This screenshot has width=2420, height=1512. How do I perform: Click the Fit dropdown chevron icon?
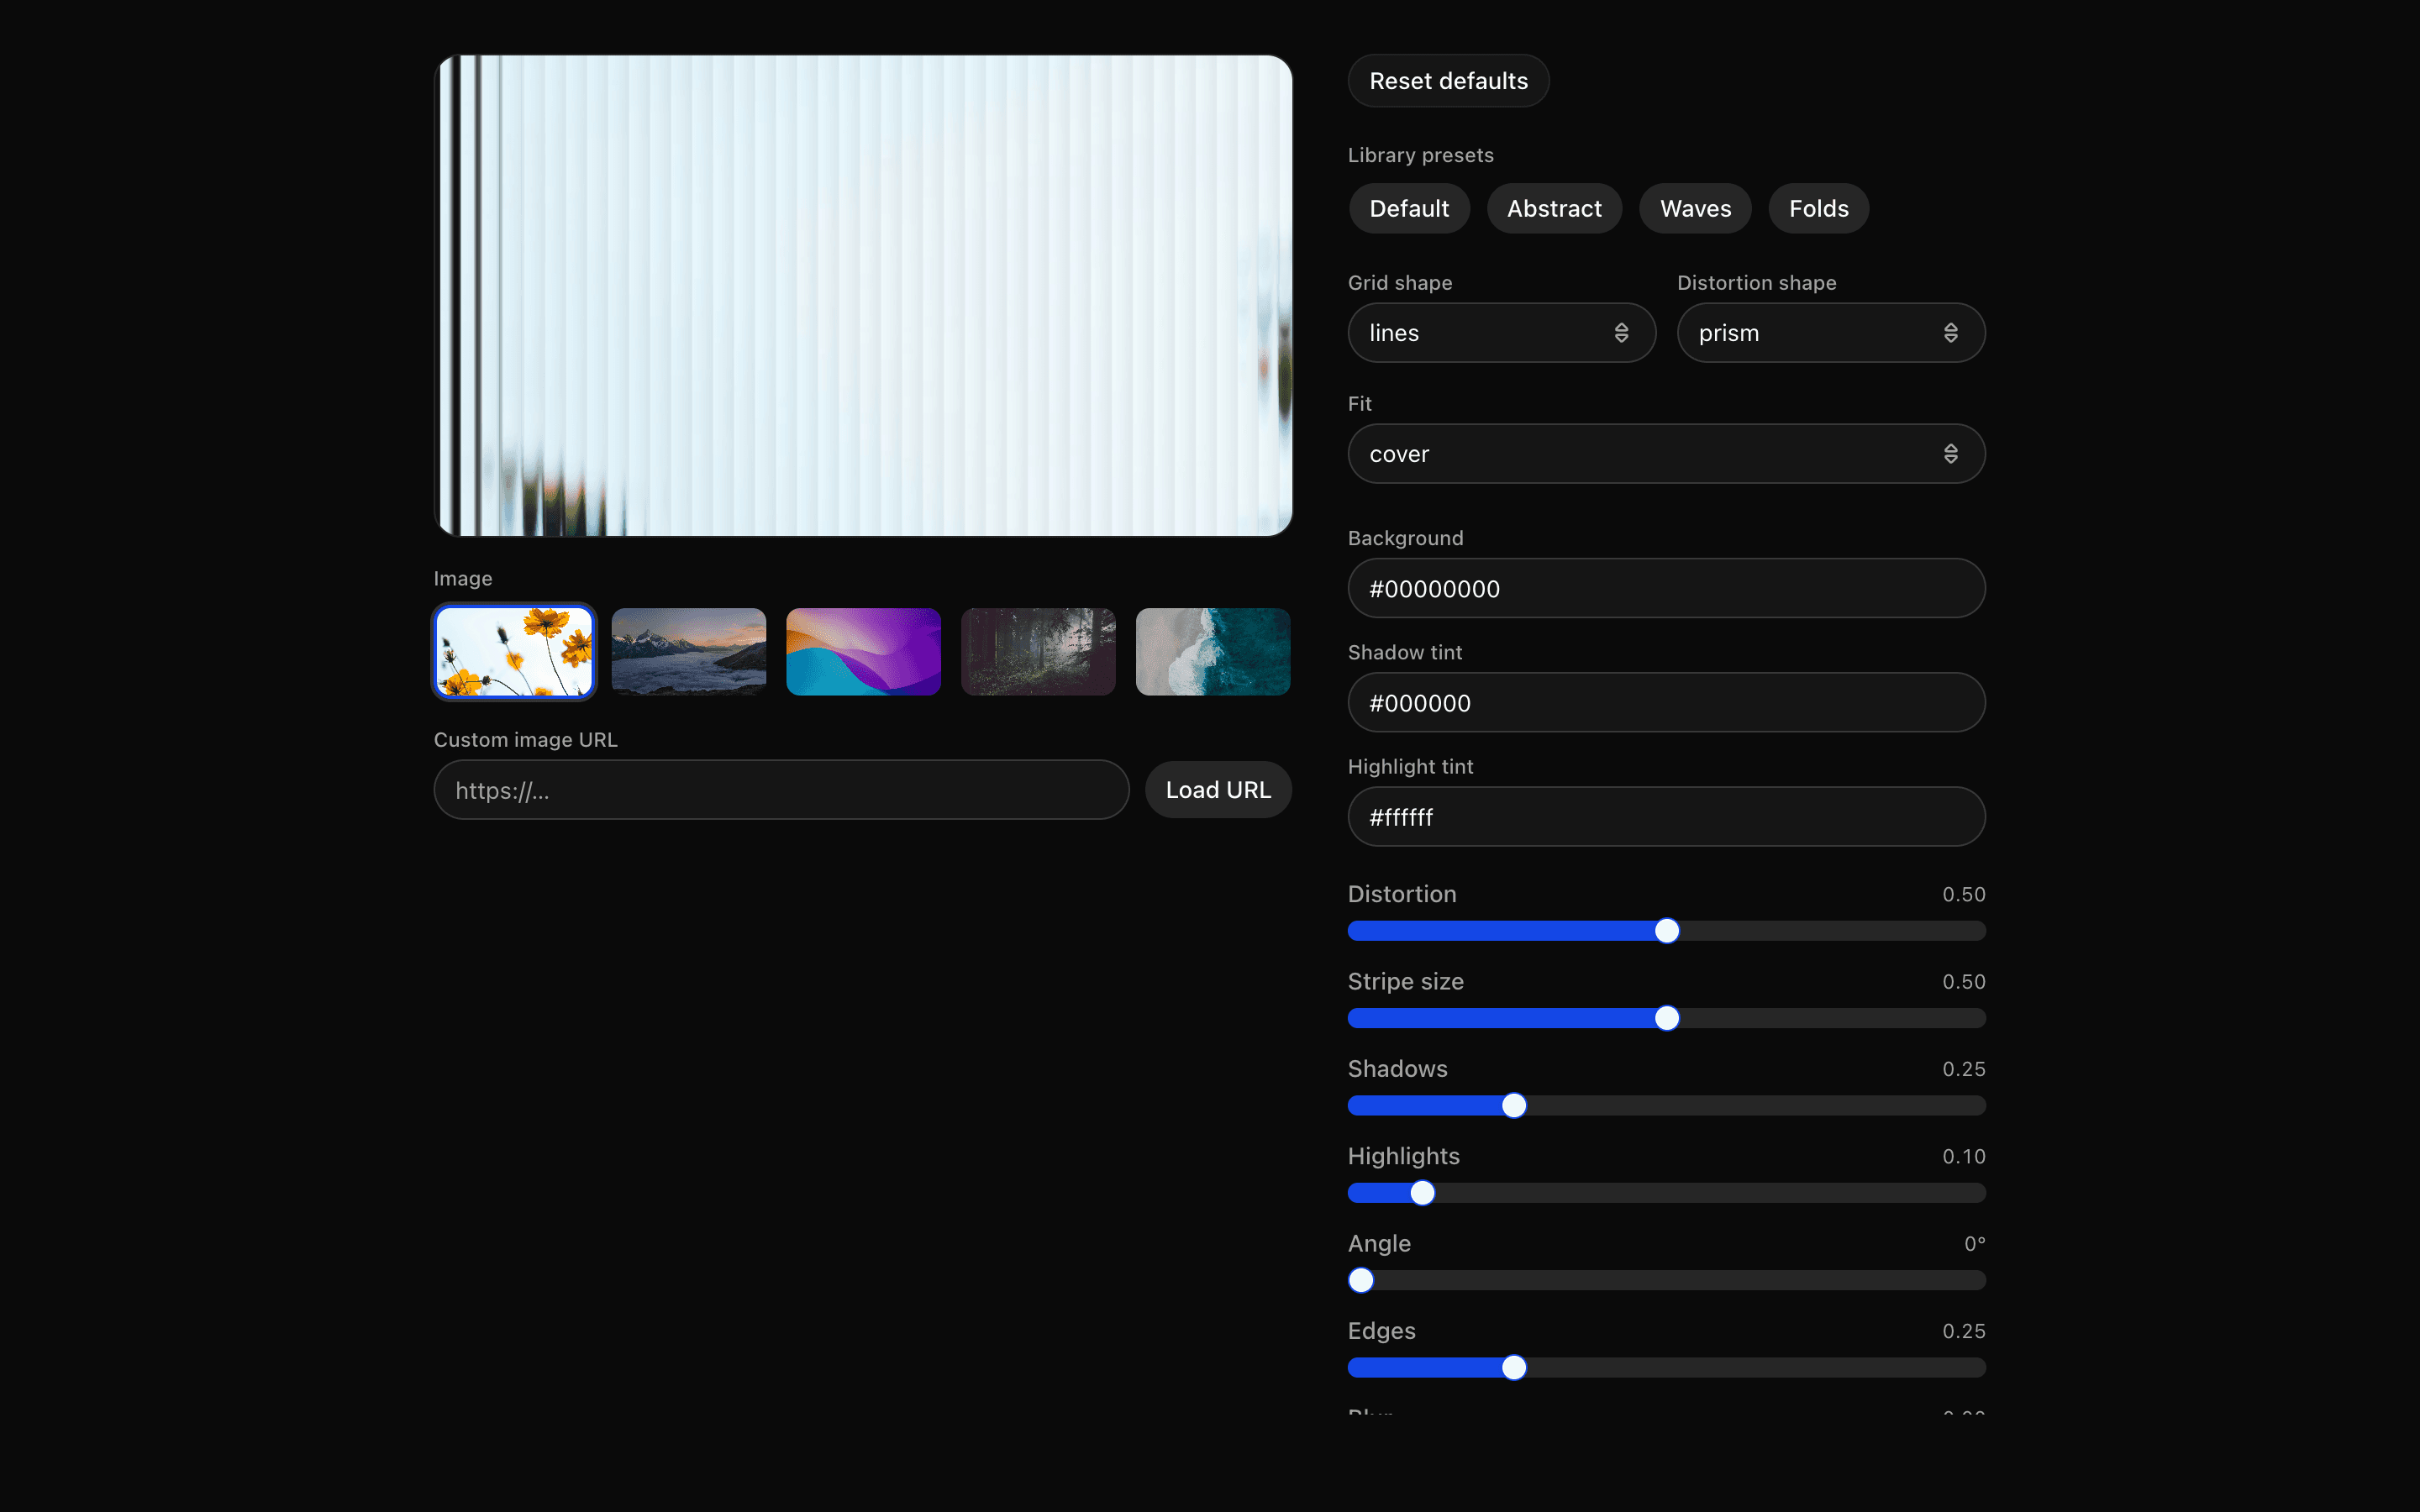(1952, 453)
